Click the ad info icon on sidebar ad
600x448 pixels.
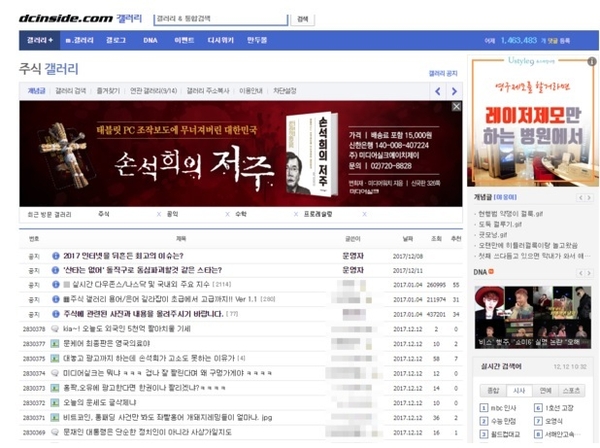click(592, 61)
